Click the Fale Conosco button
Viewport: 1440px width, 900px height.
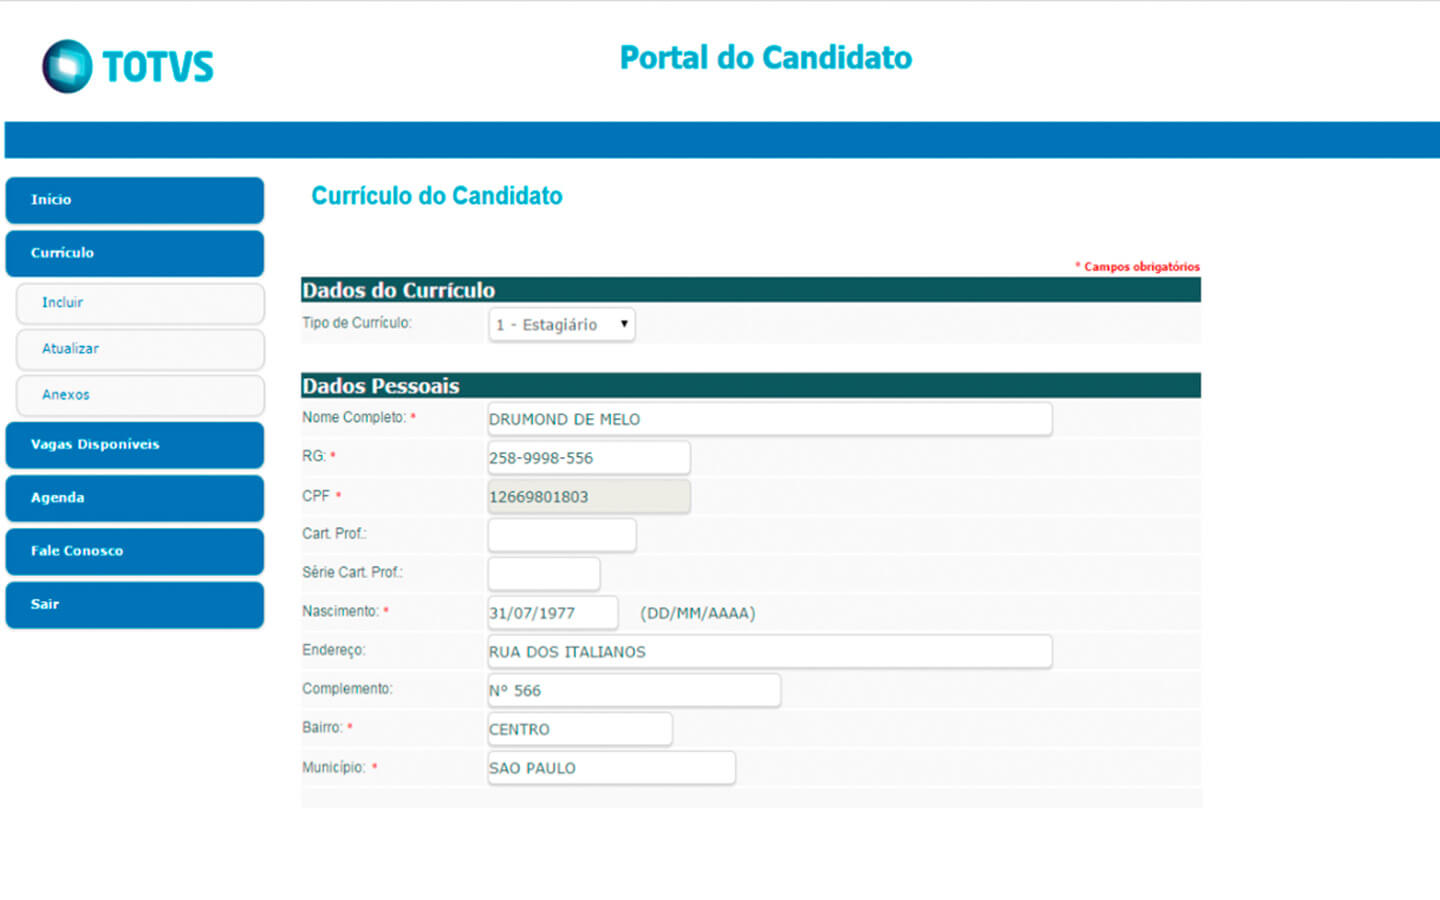click(x=135, y=551)
